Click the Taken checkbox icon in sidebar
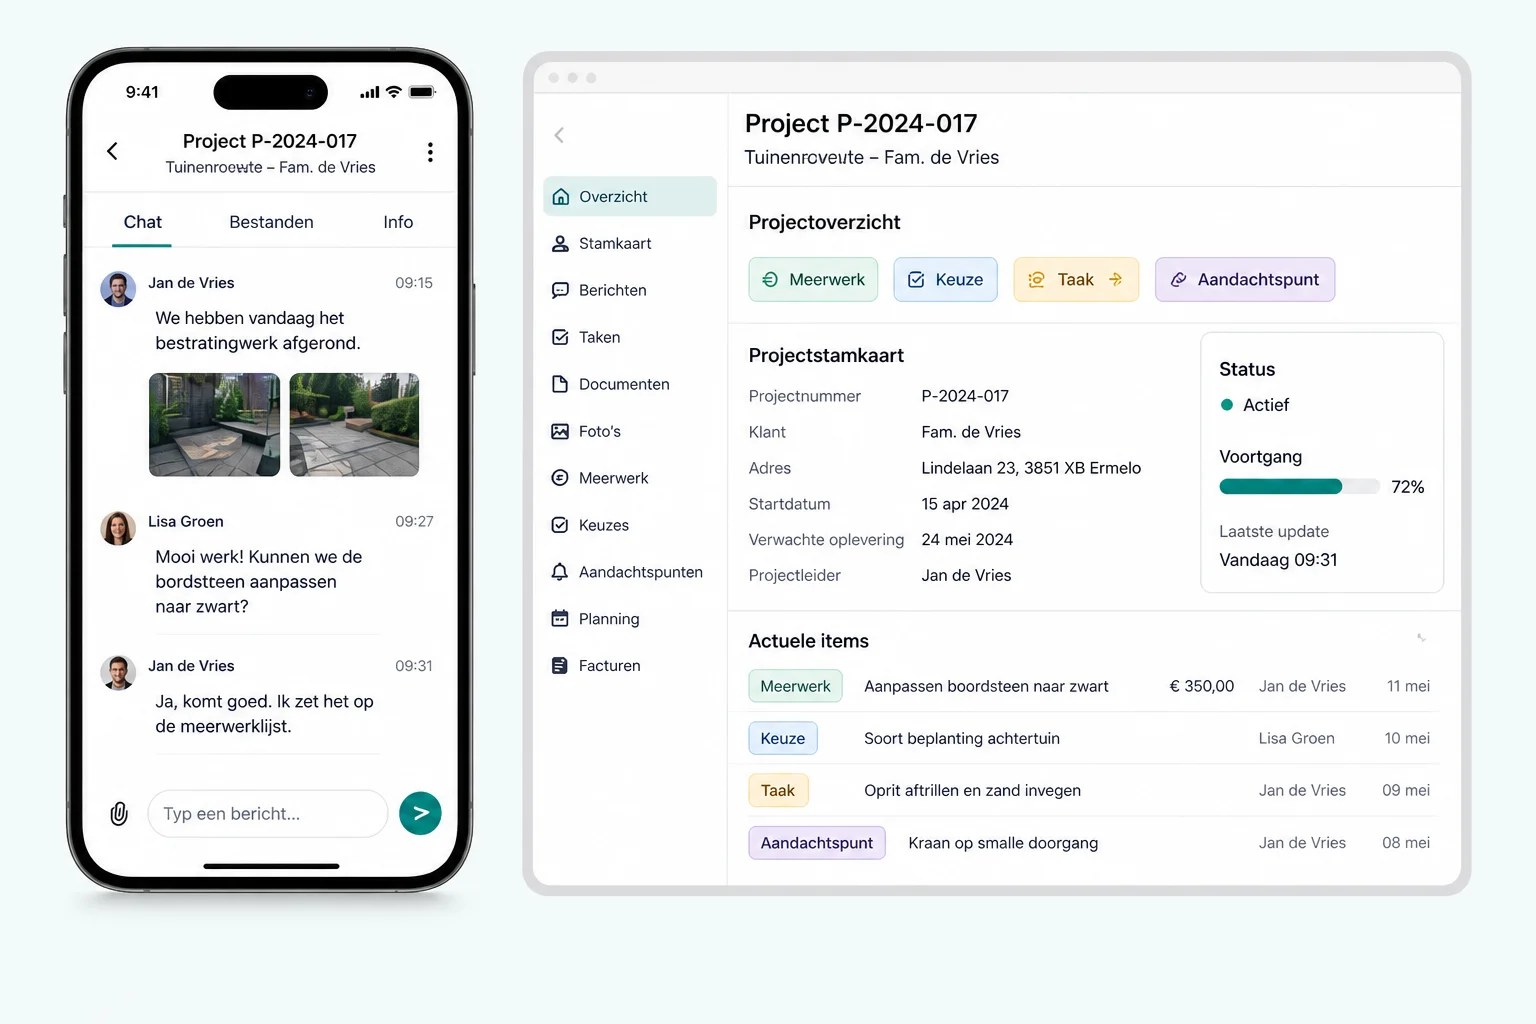Screen dimensions: 1536x1024 pos(561,337)
